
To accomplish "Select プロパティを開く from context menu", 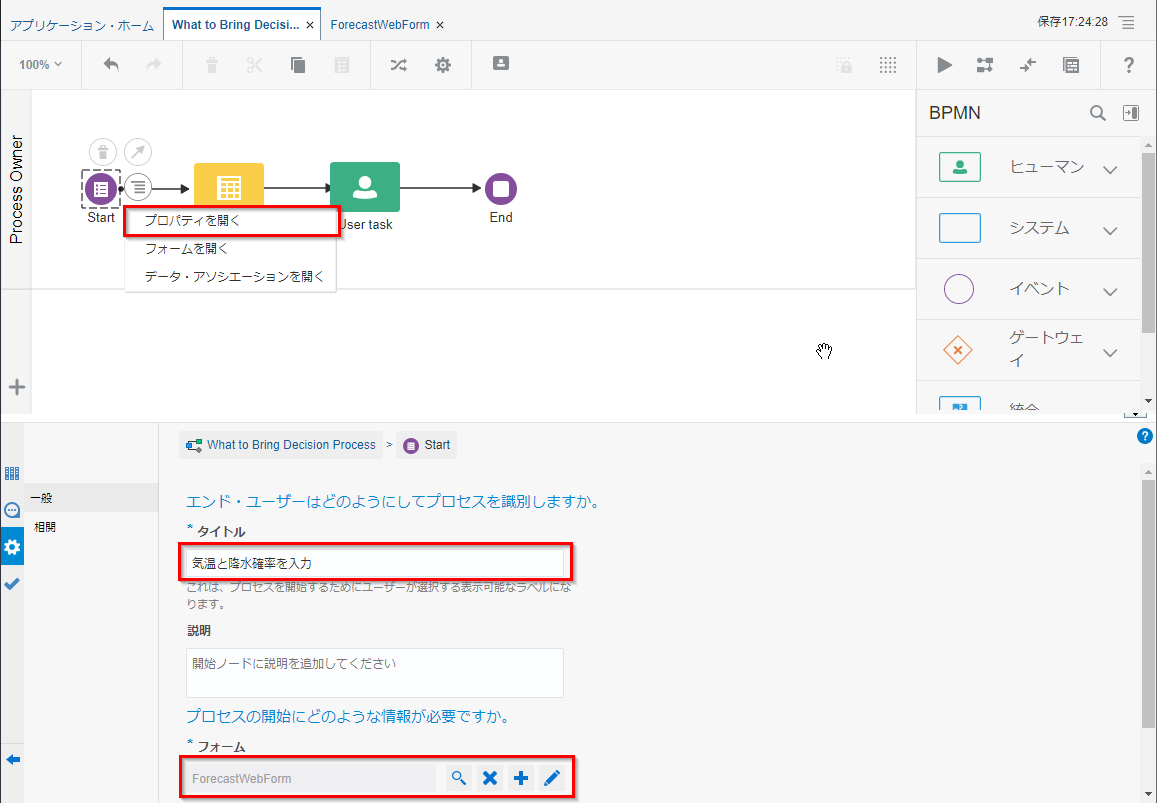I will pyautogui.click(x=193, y=221).
